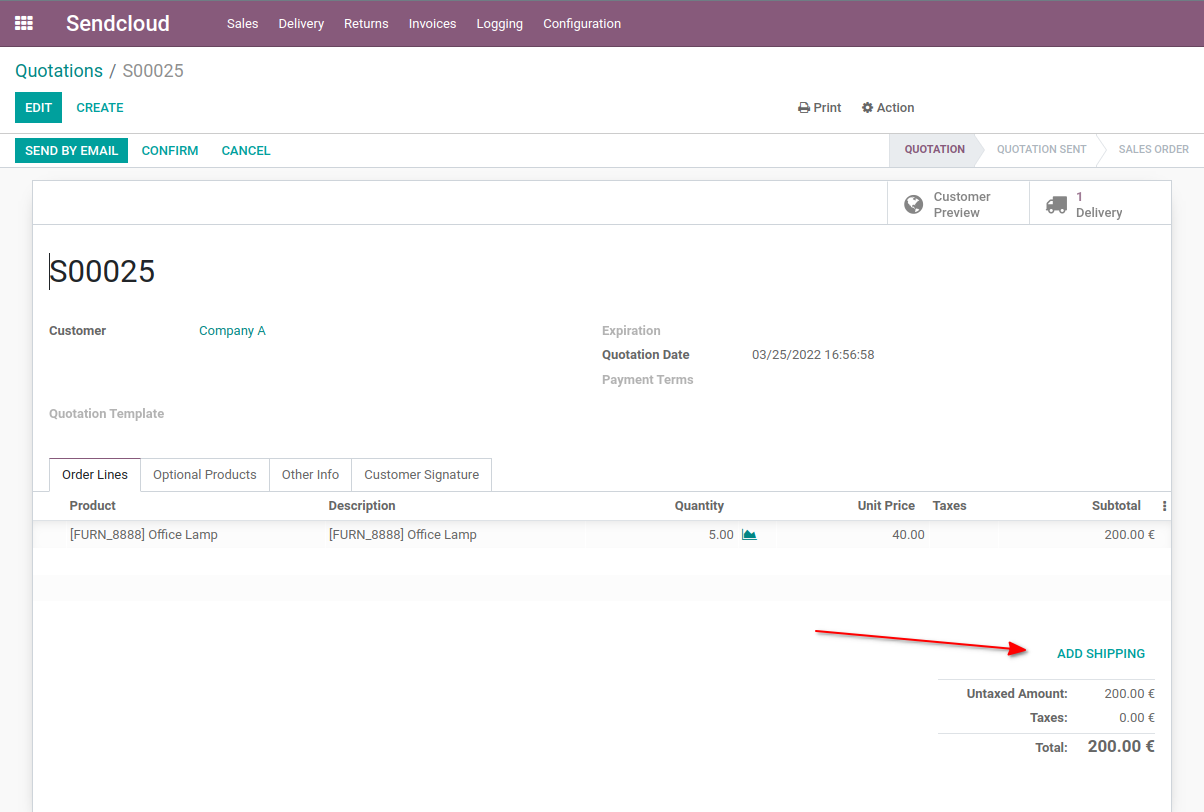Screen dimensions: 1204x812
Task: Open the 1 Delivery stat button
Action: 1100,204
